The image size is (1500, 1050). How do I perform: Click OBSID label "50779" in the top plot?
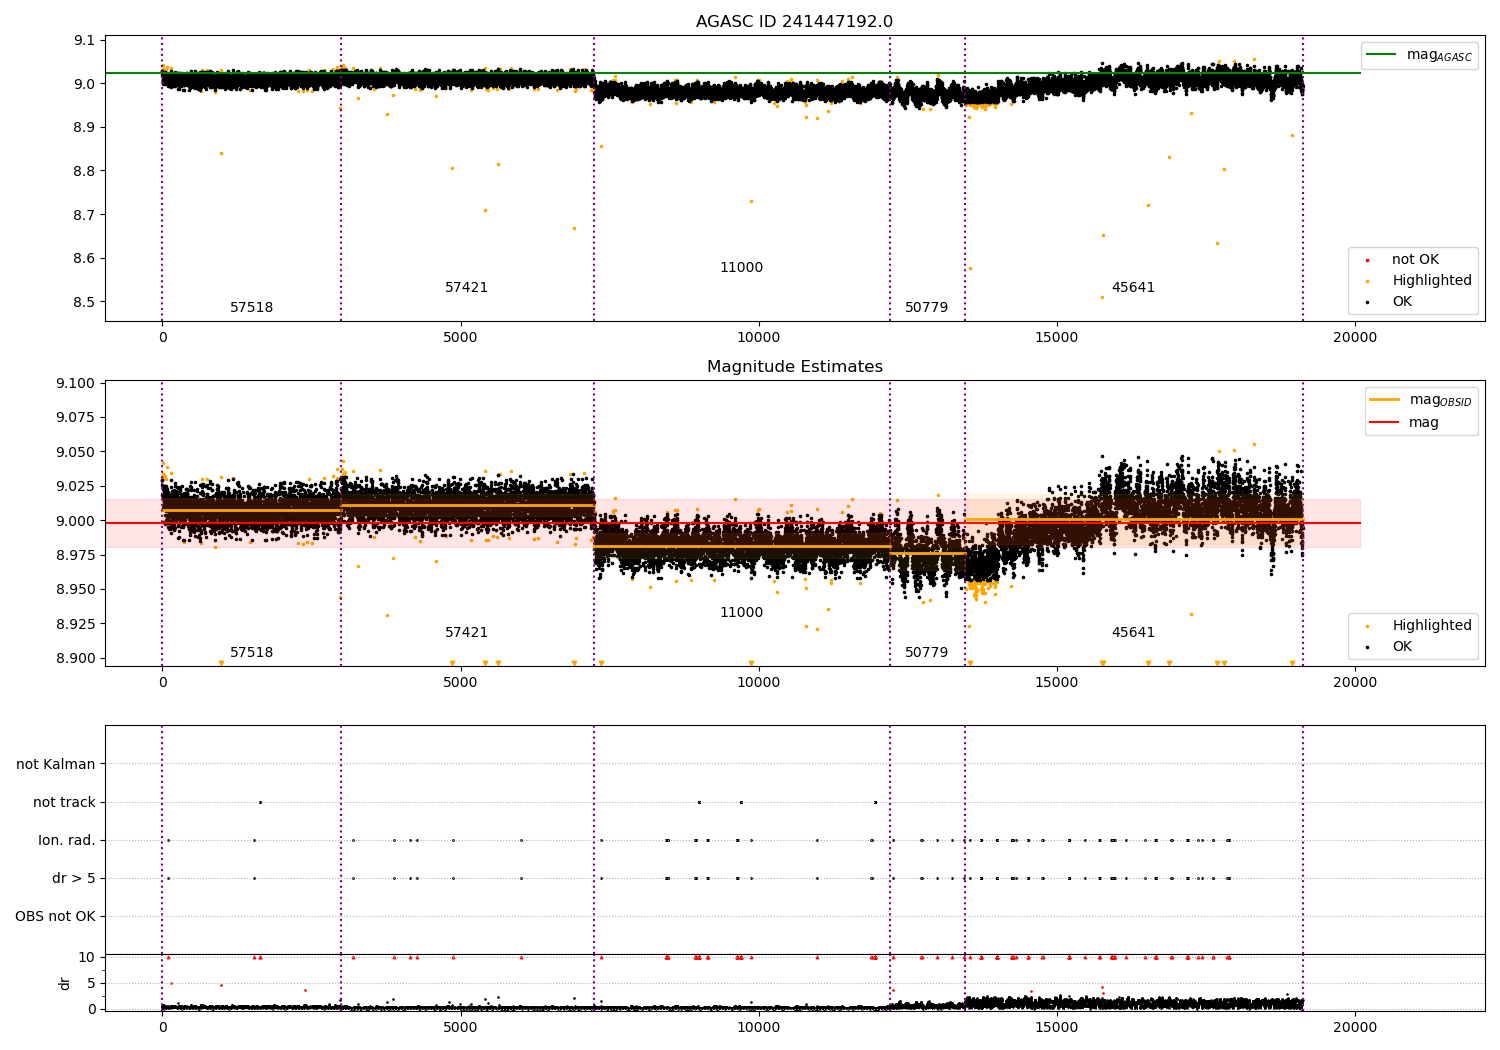pyautogui.click(x=927, y=308)
